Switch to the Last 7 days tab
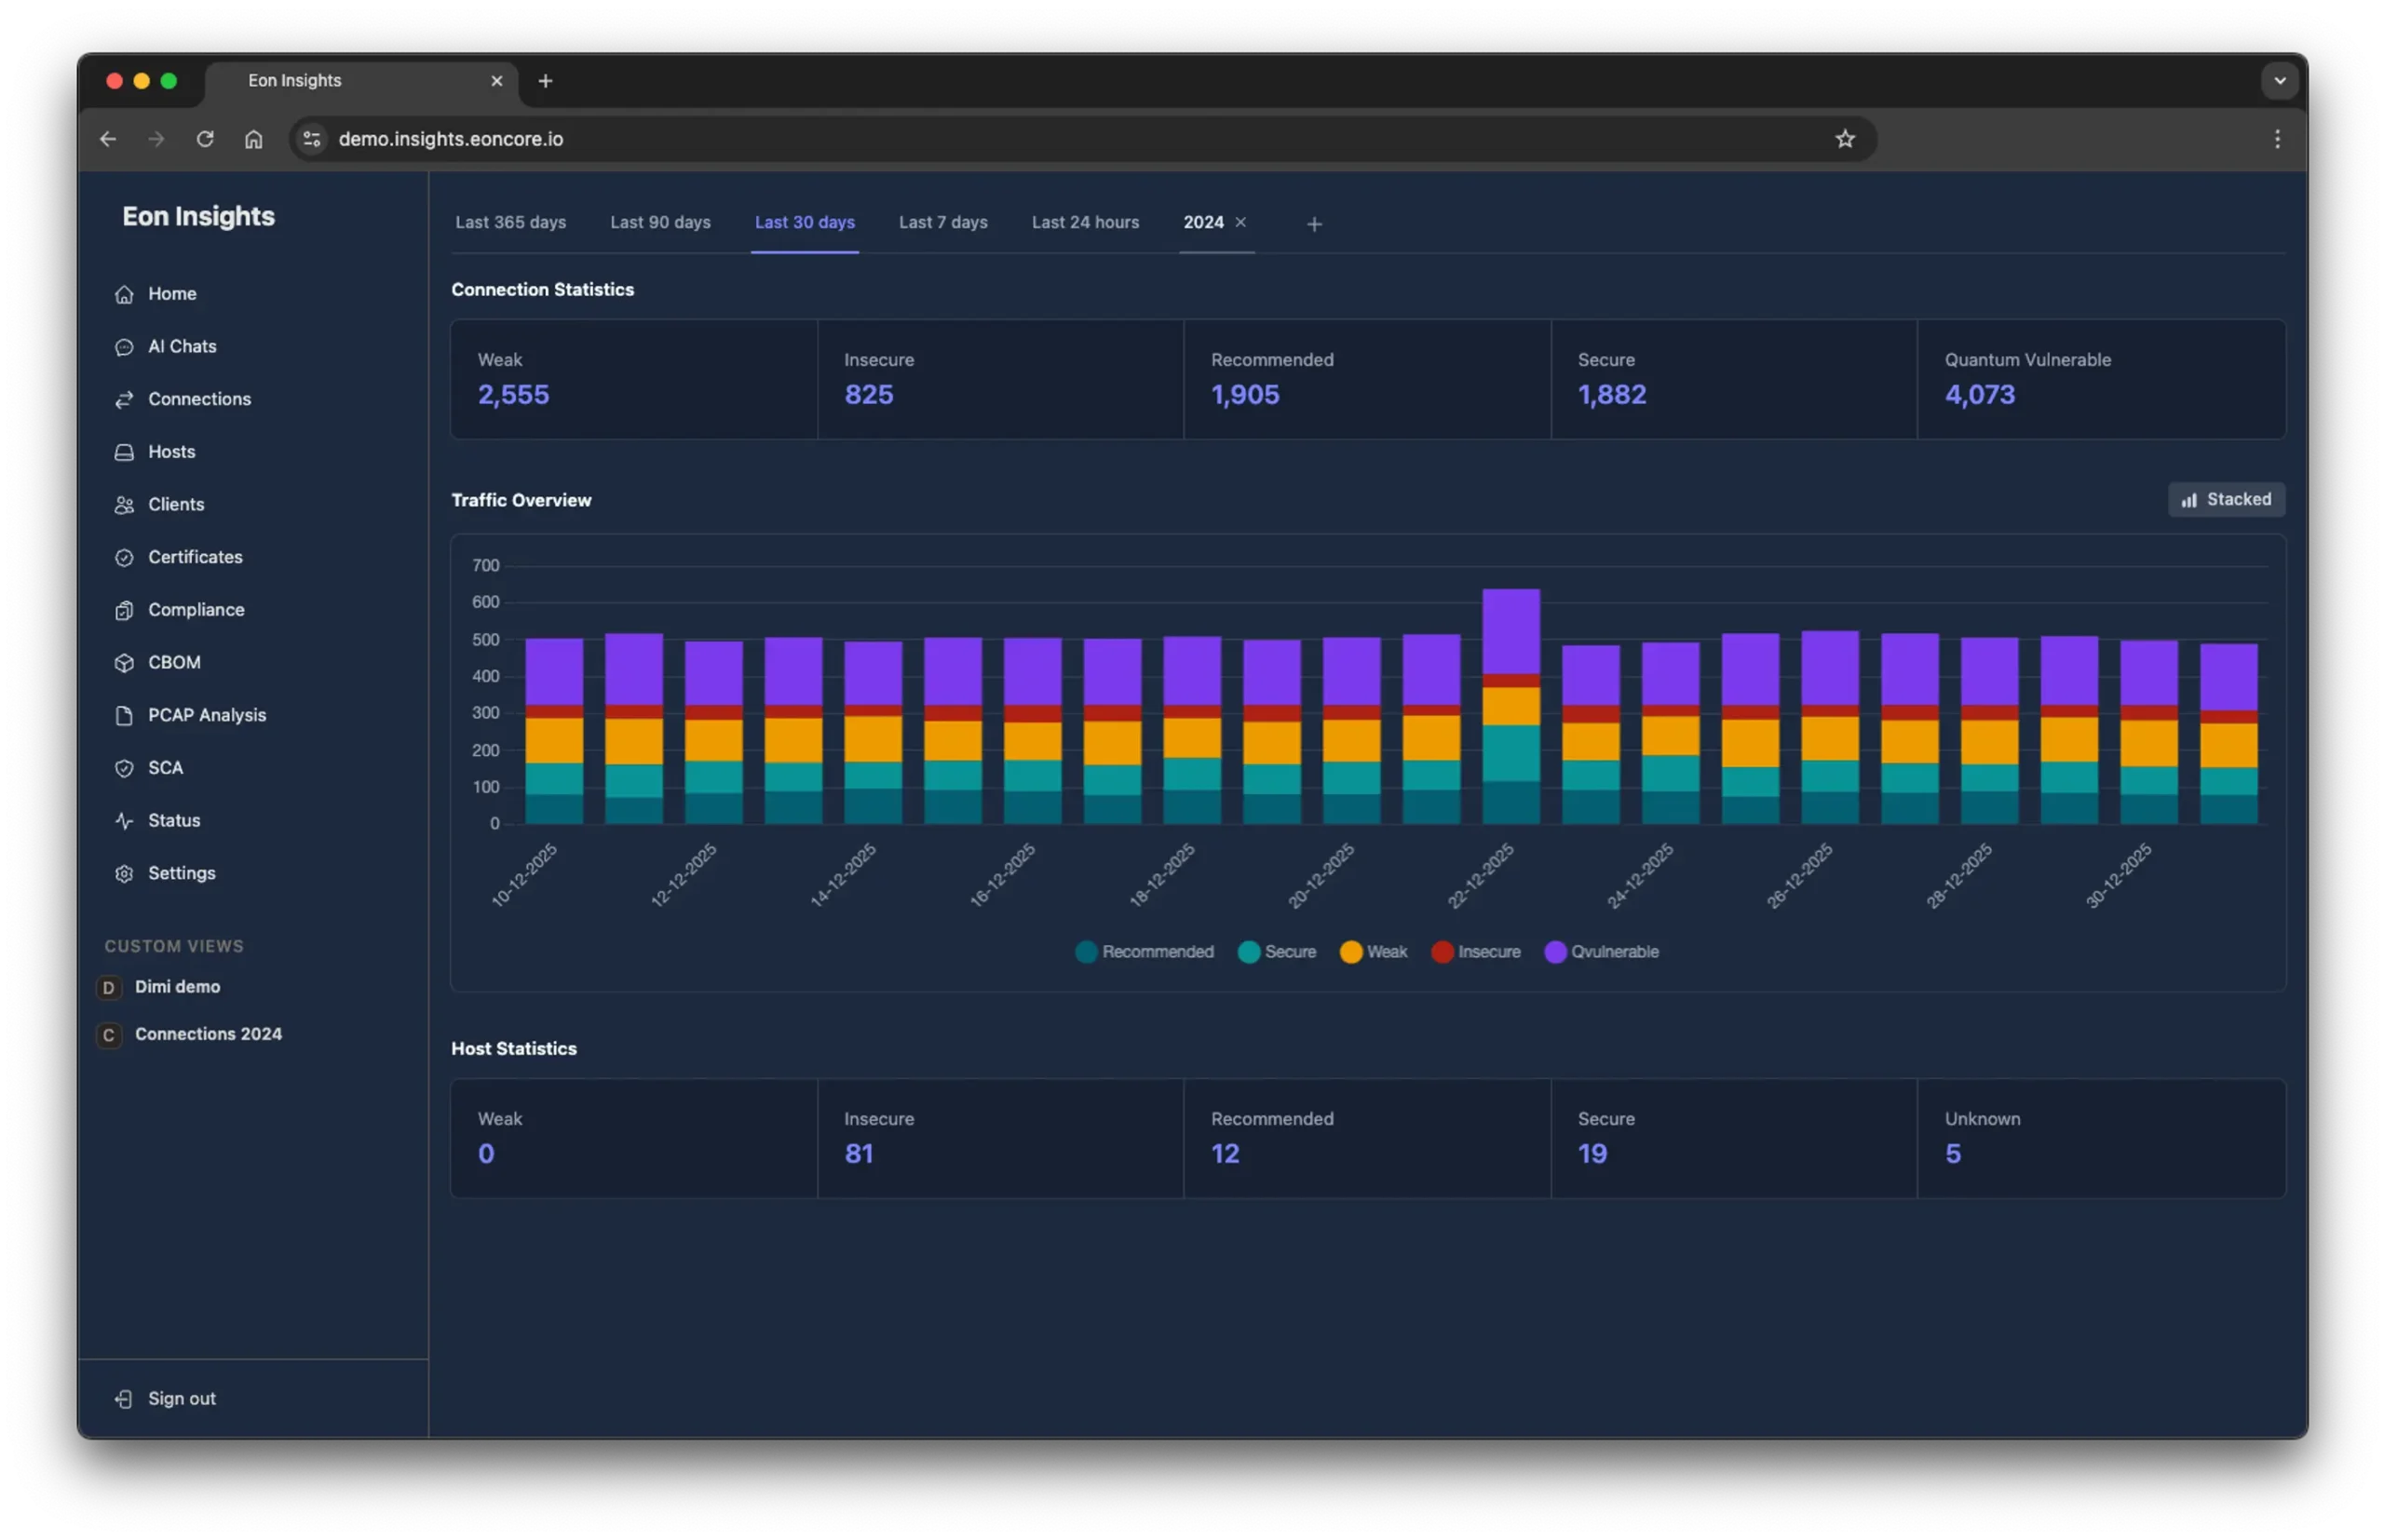The height and width of the screenshot is (1540, 2384). (x=942, y=223)
